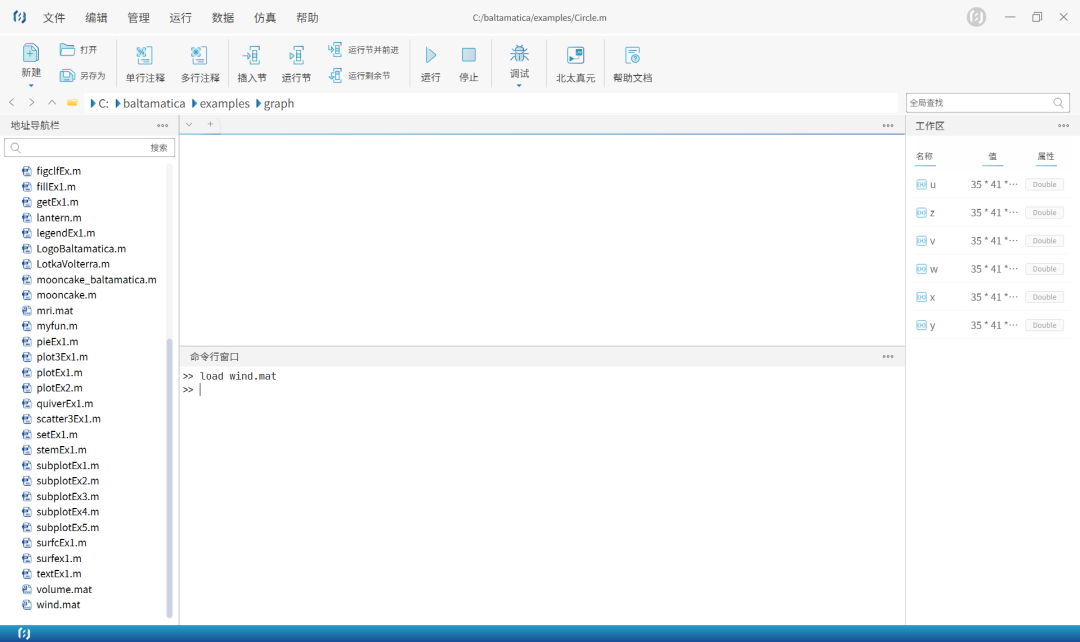Click the Save As (另存为) icon

point(67,76)
